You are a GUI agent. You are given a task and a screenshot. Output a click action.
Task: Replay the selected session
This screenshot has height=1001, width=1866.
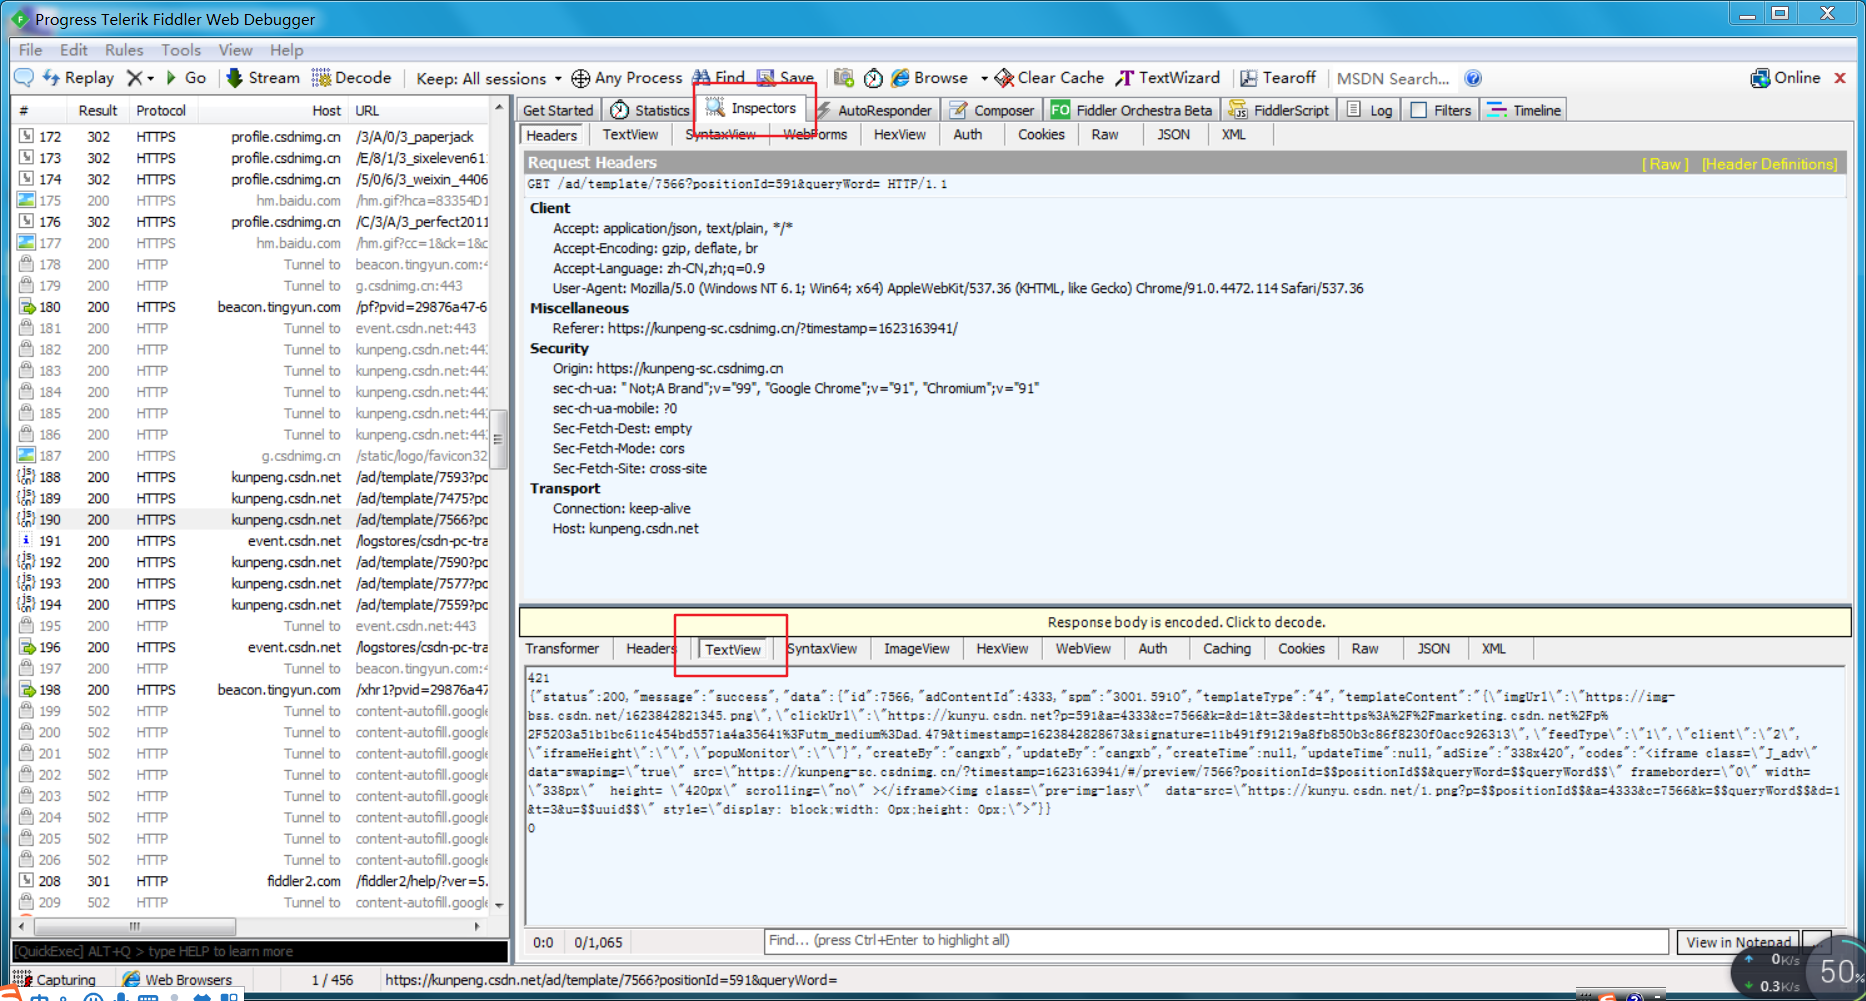(x=79, y=78)
